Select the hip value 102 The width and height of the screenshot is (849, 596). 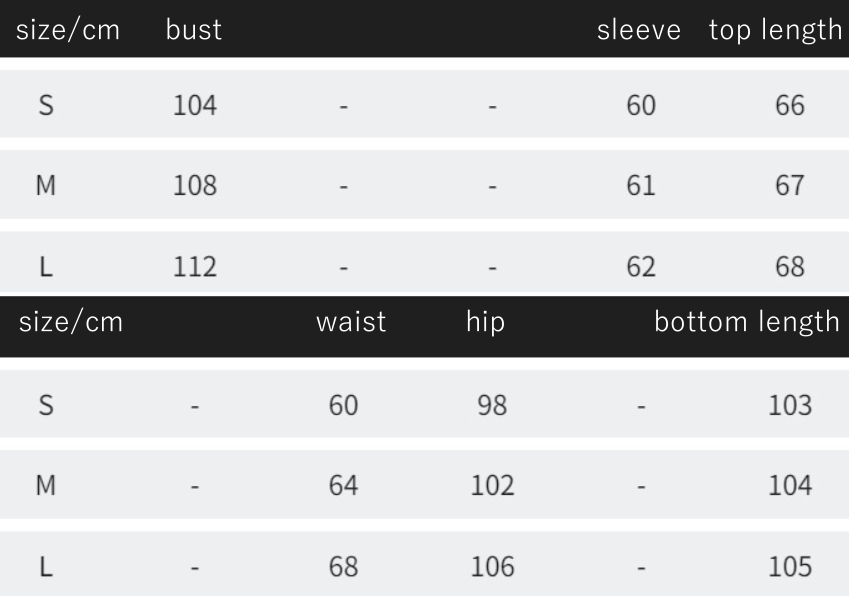click(x=492, y=486)
